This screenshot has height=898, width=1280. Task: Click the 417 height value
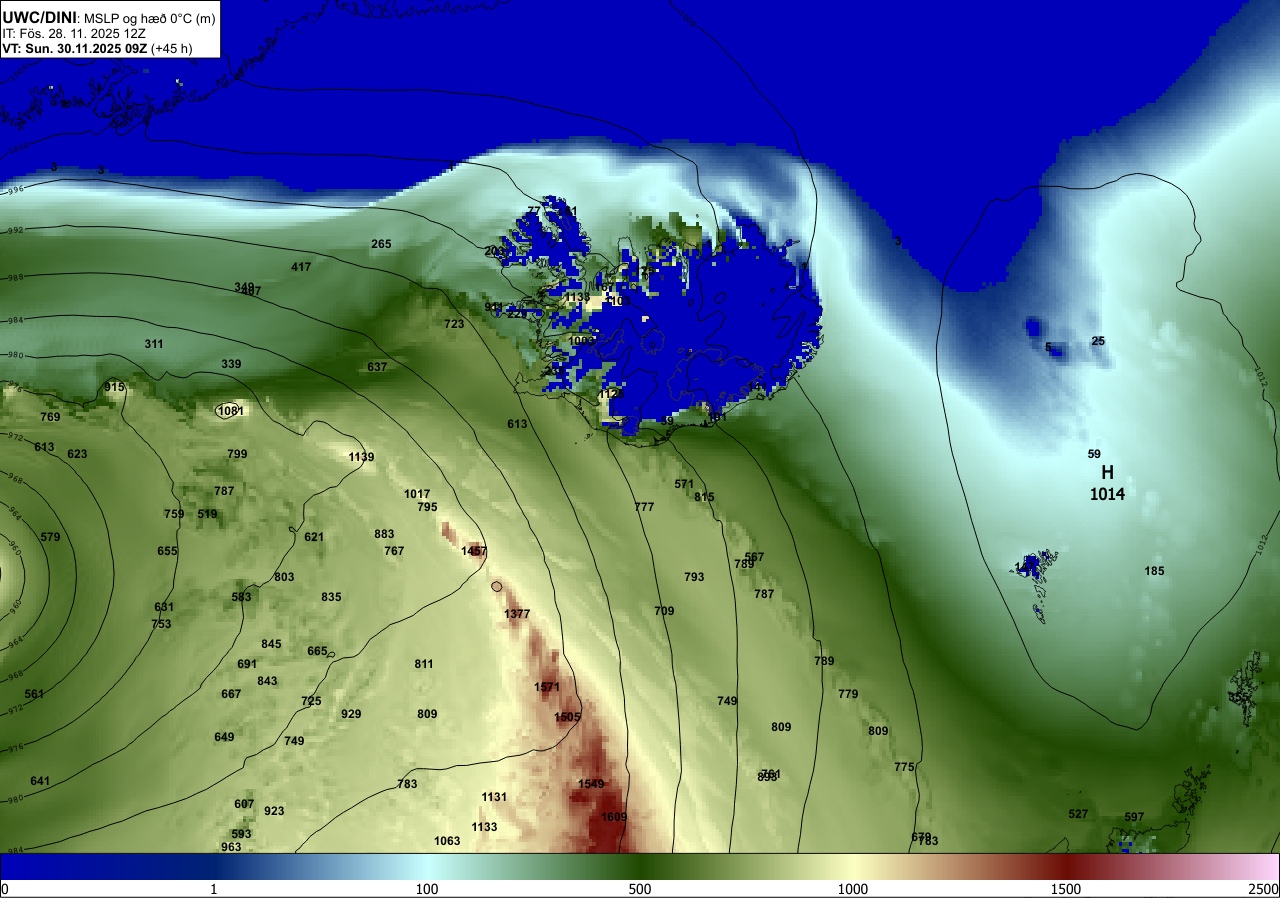pos(301,267)
